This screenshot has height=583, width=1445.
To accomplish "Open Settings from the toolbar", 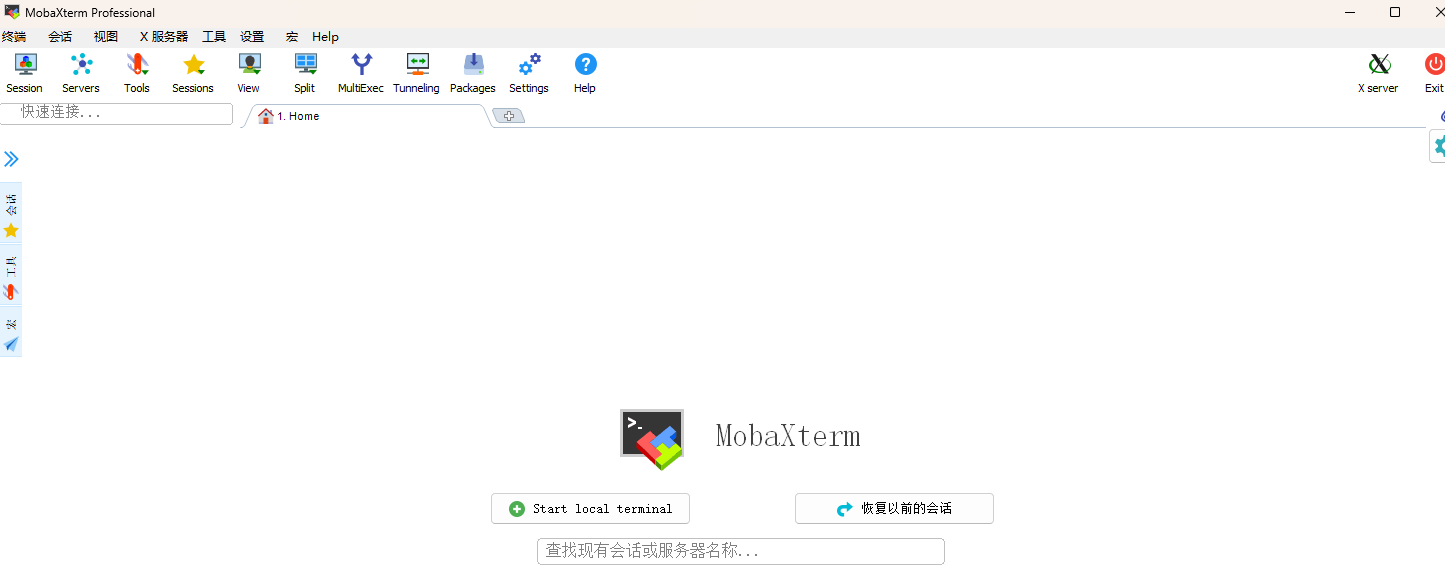I will click(x=529, y=73).
